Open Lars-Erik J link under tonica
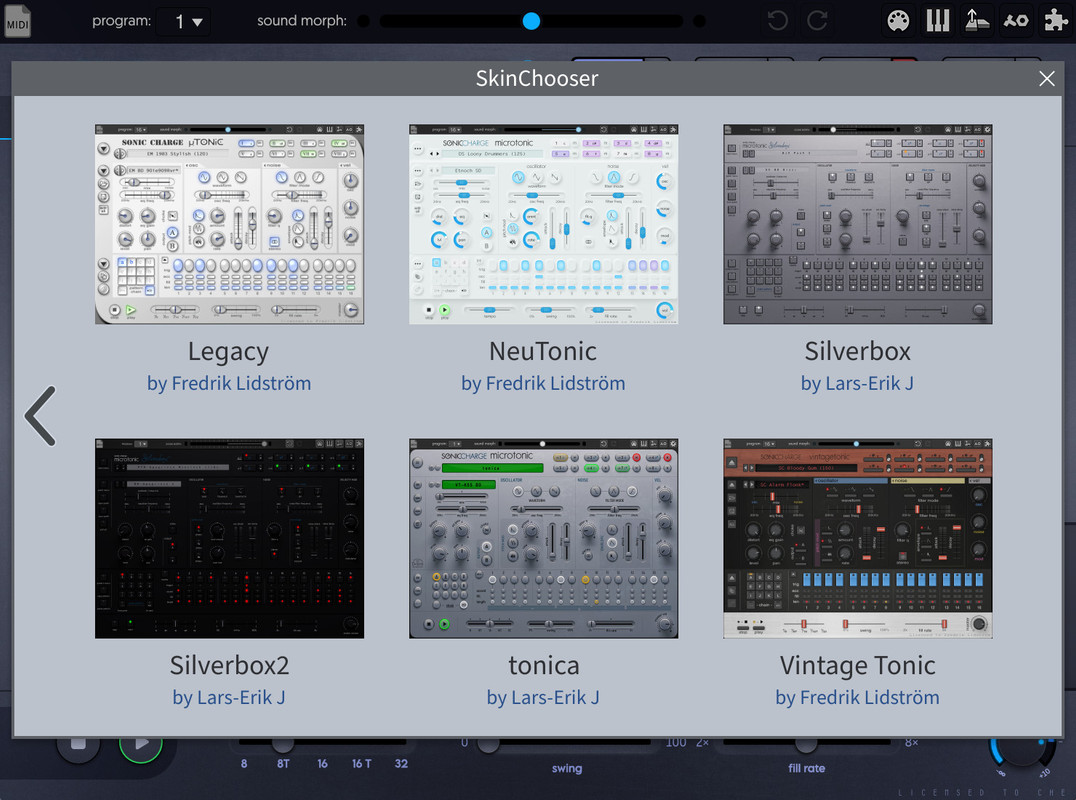This screenshot has width=1076, height=800. click(543, 697)
